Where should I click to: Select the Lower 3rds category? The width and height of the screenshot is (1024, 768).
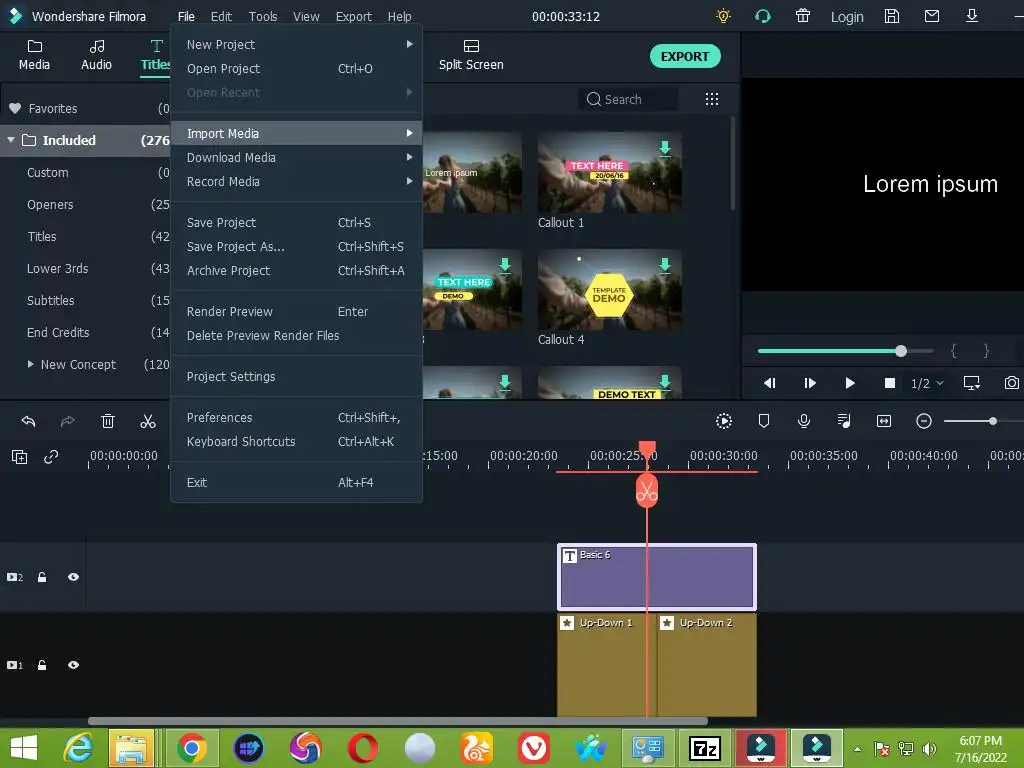pos(57,268)
